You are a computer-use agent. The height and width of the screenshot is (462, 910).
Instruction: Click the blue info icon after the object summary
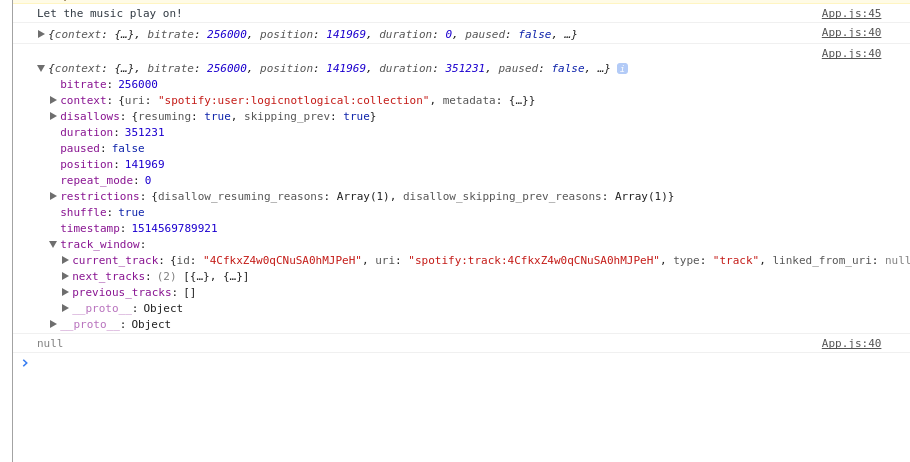pos(622,68)
